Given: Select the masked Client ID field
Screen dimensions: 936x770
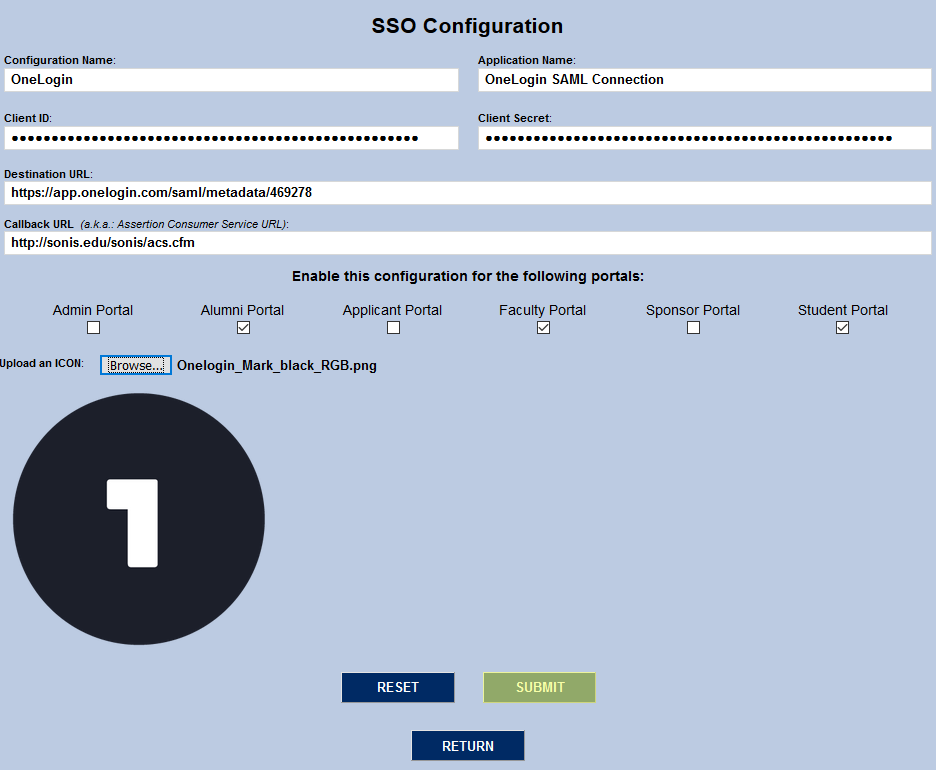Looking at the screenshot, I should [x=230, y=138].
